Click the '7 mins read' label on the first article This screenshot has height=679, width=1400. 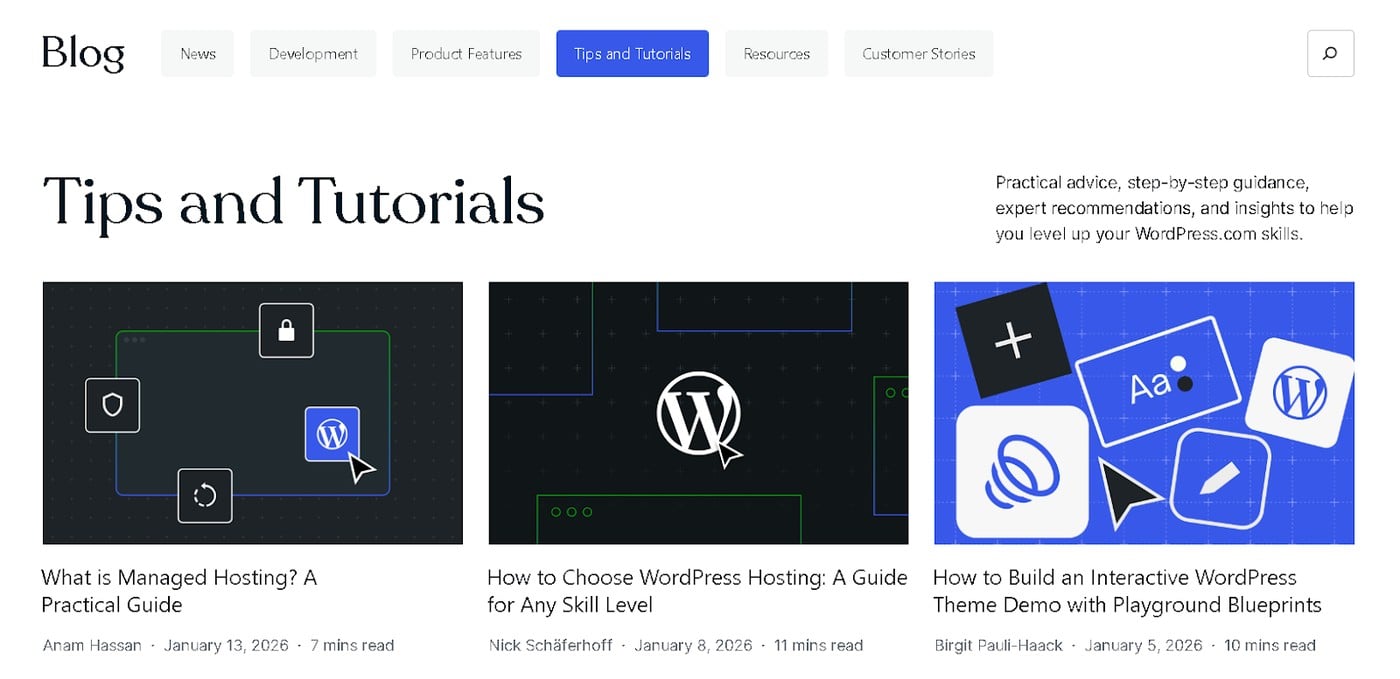[x=352, y=645]
